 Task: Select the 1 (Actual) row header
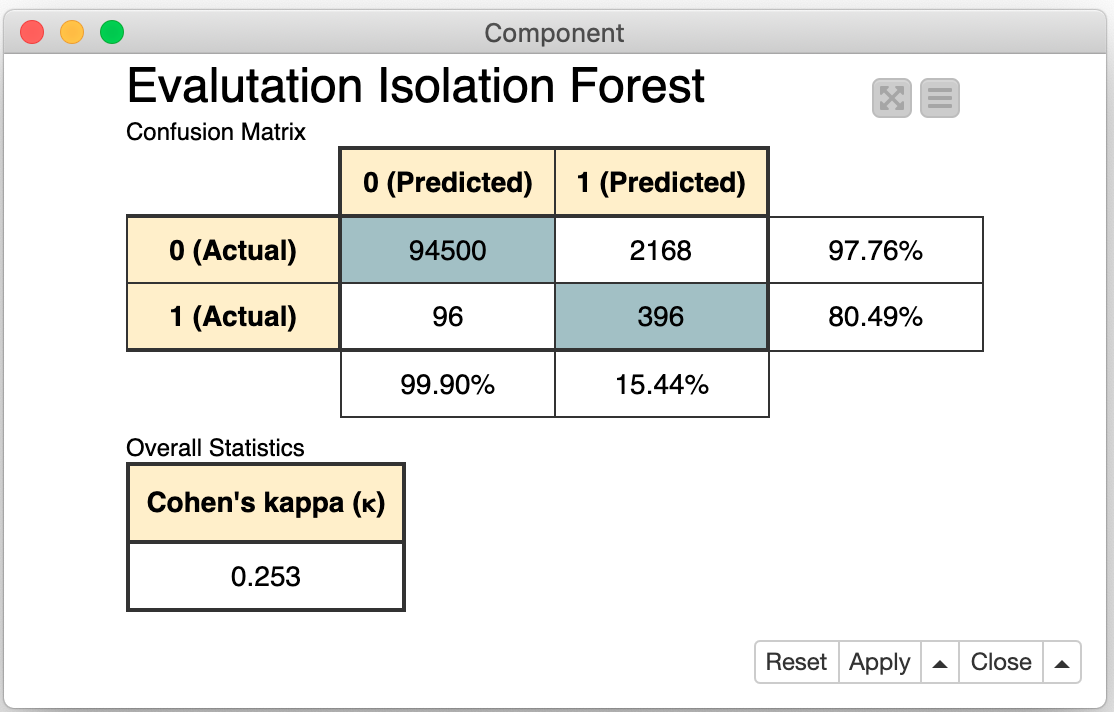click(x=233, y=317)
